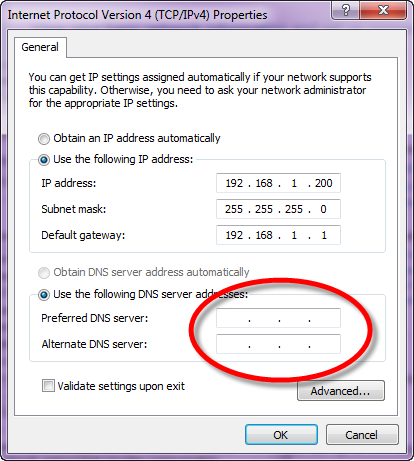414x461 pixels.
Task: Open Advanced settings
Action: click(x=341, y=390)
